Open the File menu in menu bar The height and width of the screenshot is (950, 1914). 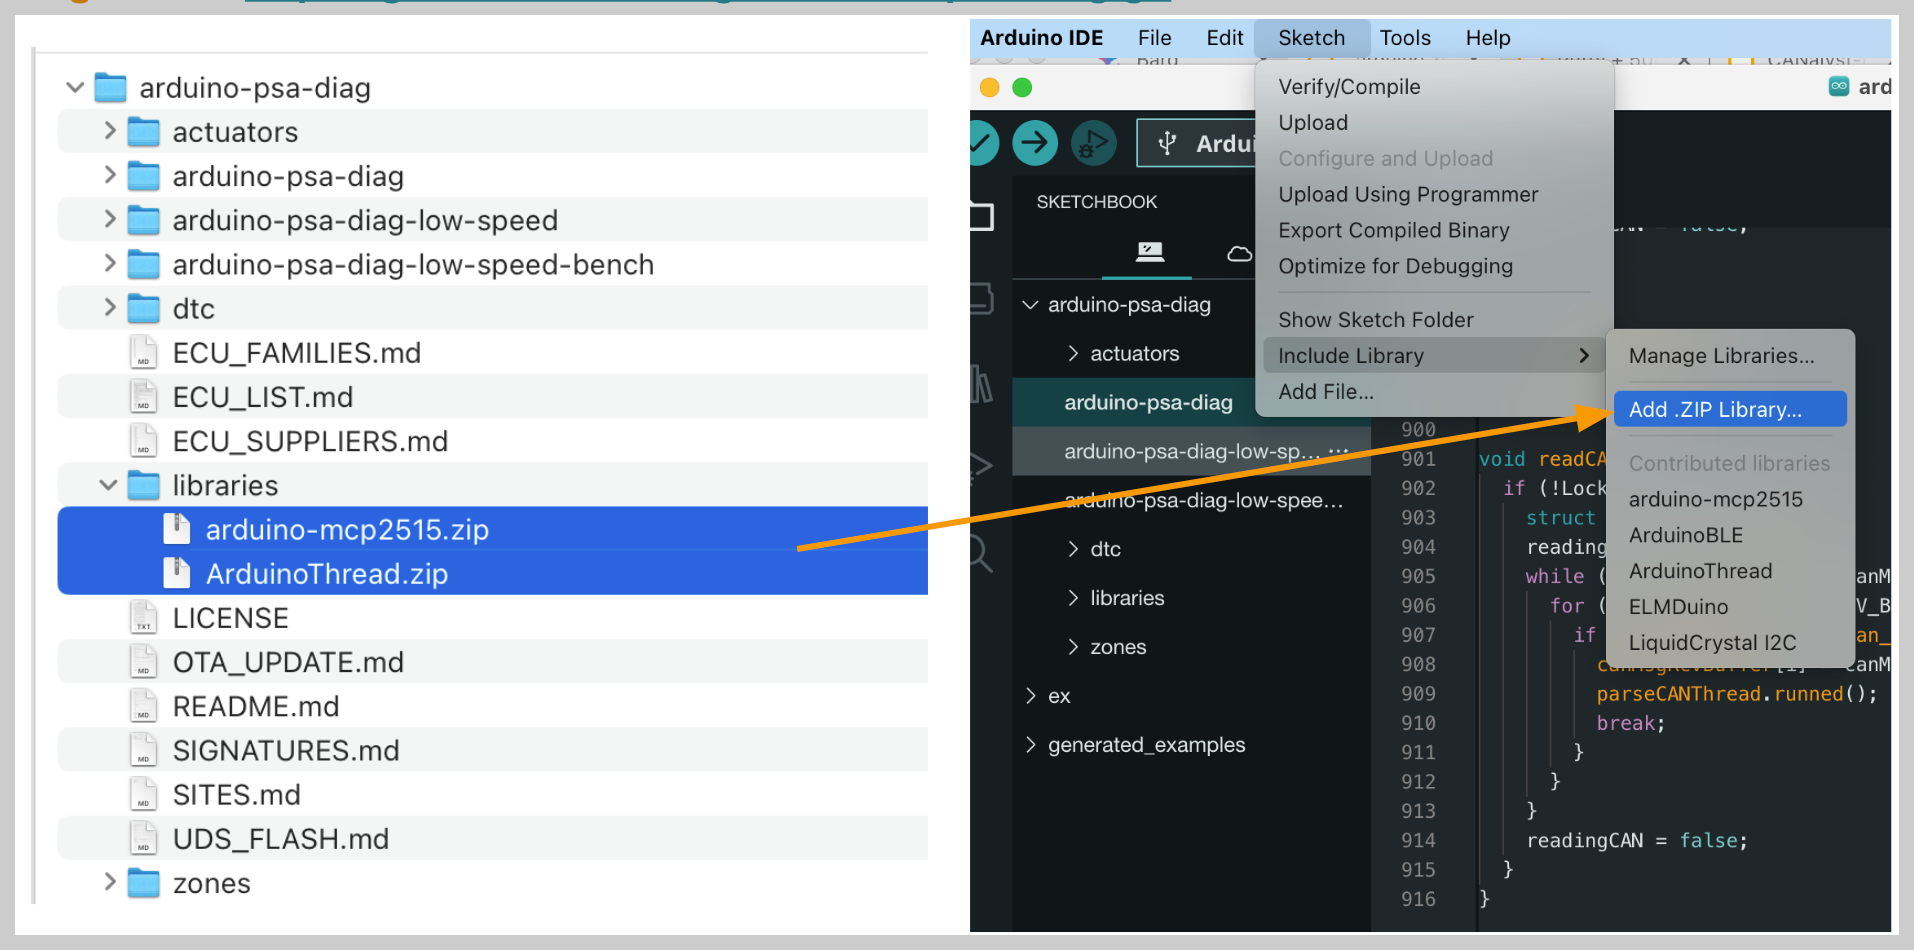tap(1154, 38)
